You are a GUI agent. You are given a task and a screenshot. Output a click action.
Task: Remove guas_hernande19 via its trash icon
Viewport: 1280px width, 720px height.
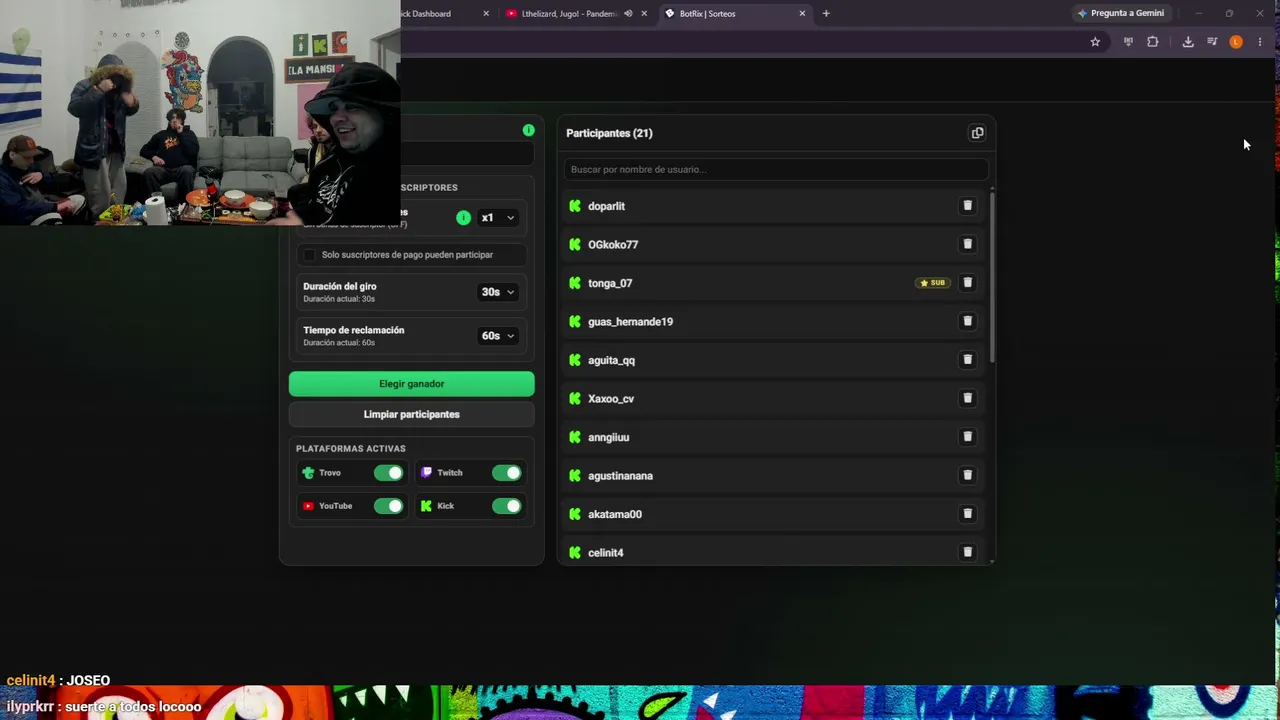967,321
